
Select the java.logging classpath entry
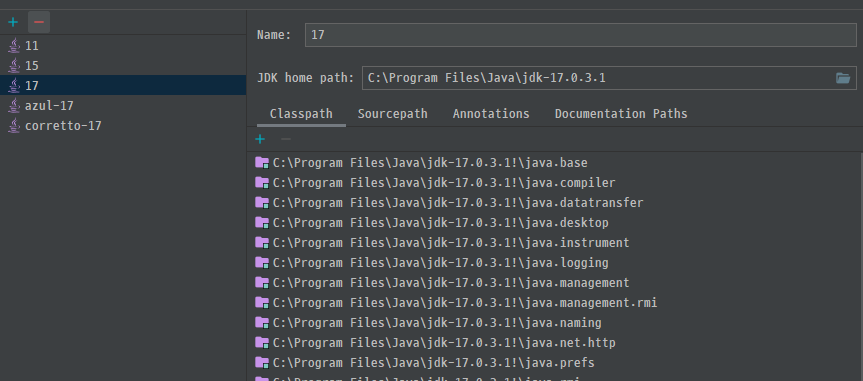click(553, 263)
